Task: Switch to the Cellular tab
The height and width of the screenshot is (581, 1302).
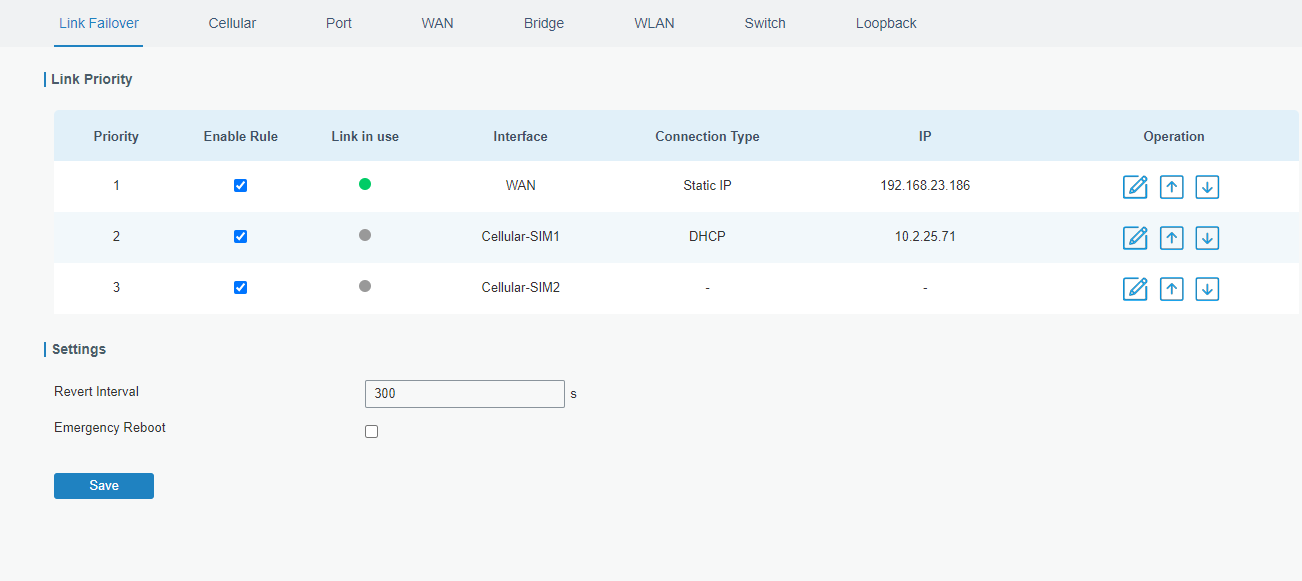Action: tap(232, 23)
